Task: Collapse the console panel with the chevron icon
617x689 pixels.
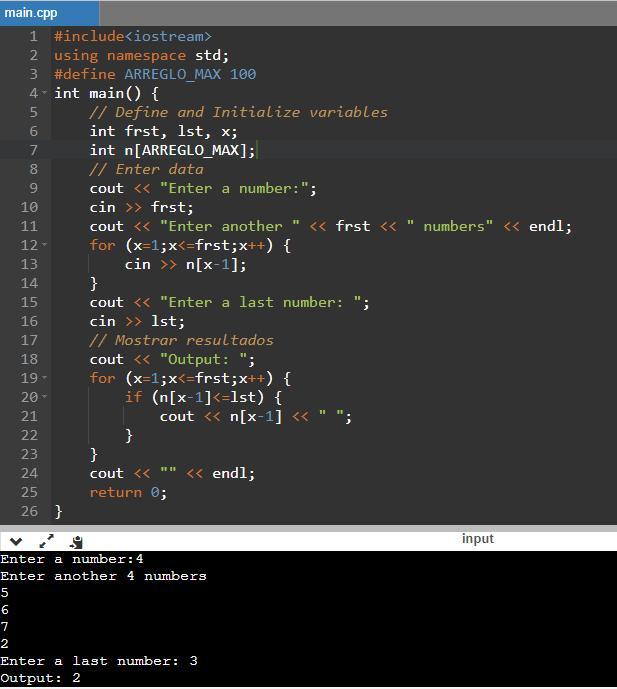Action: click(16, 541)
